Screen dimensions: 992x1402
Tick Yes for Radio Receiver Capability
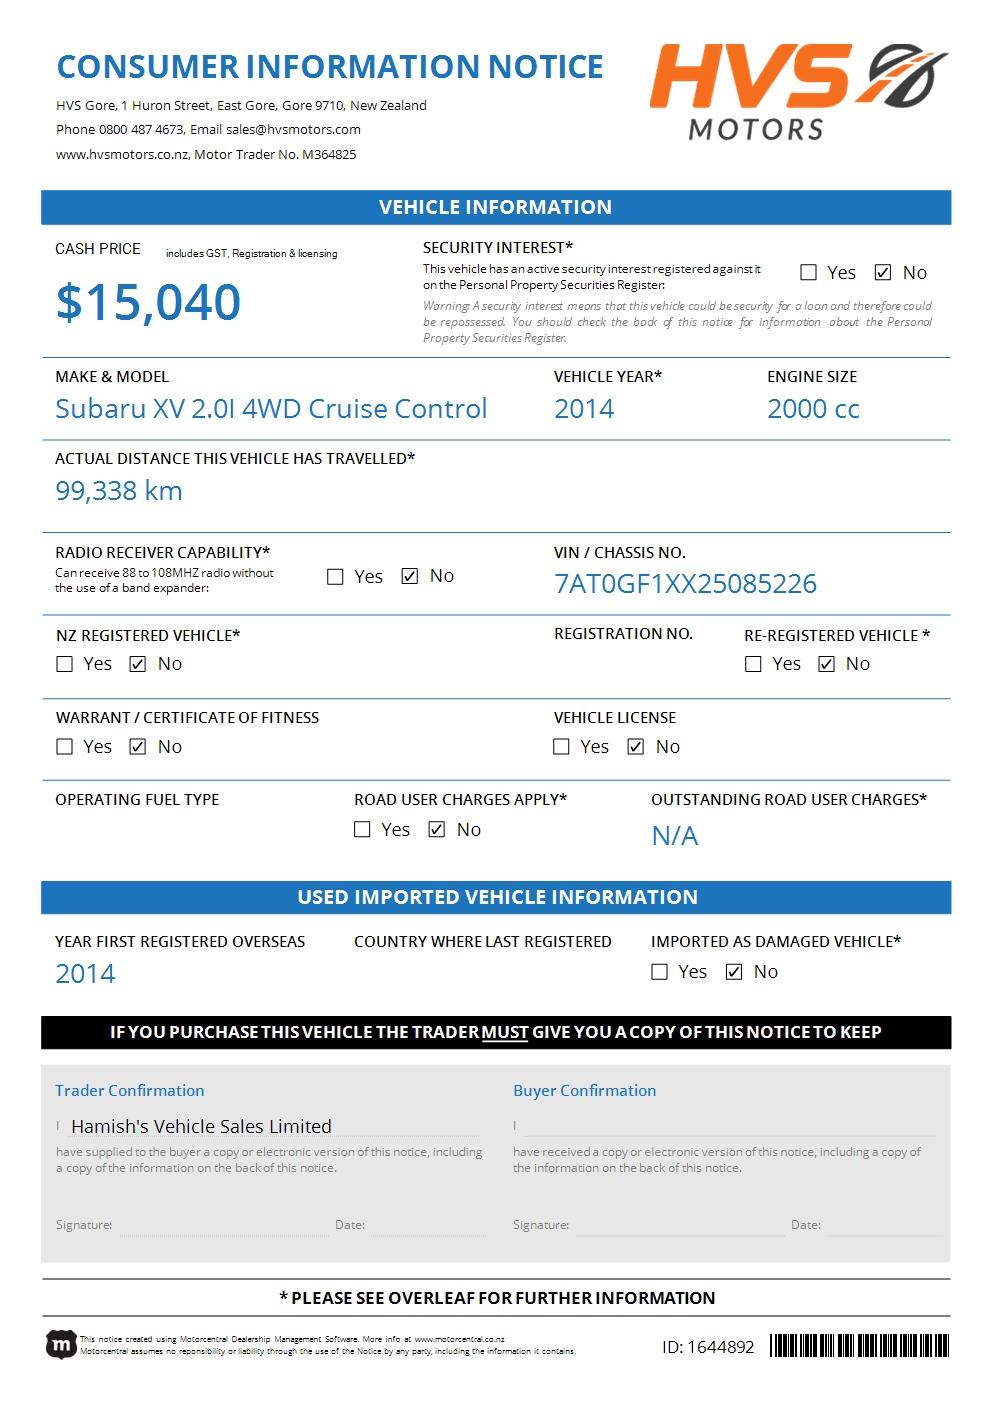[336, 576]
